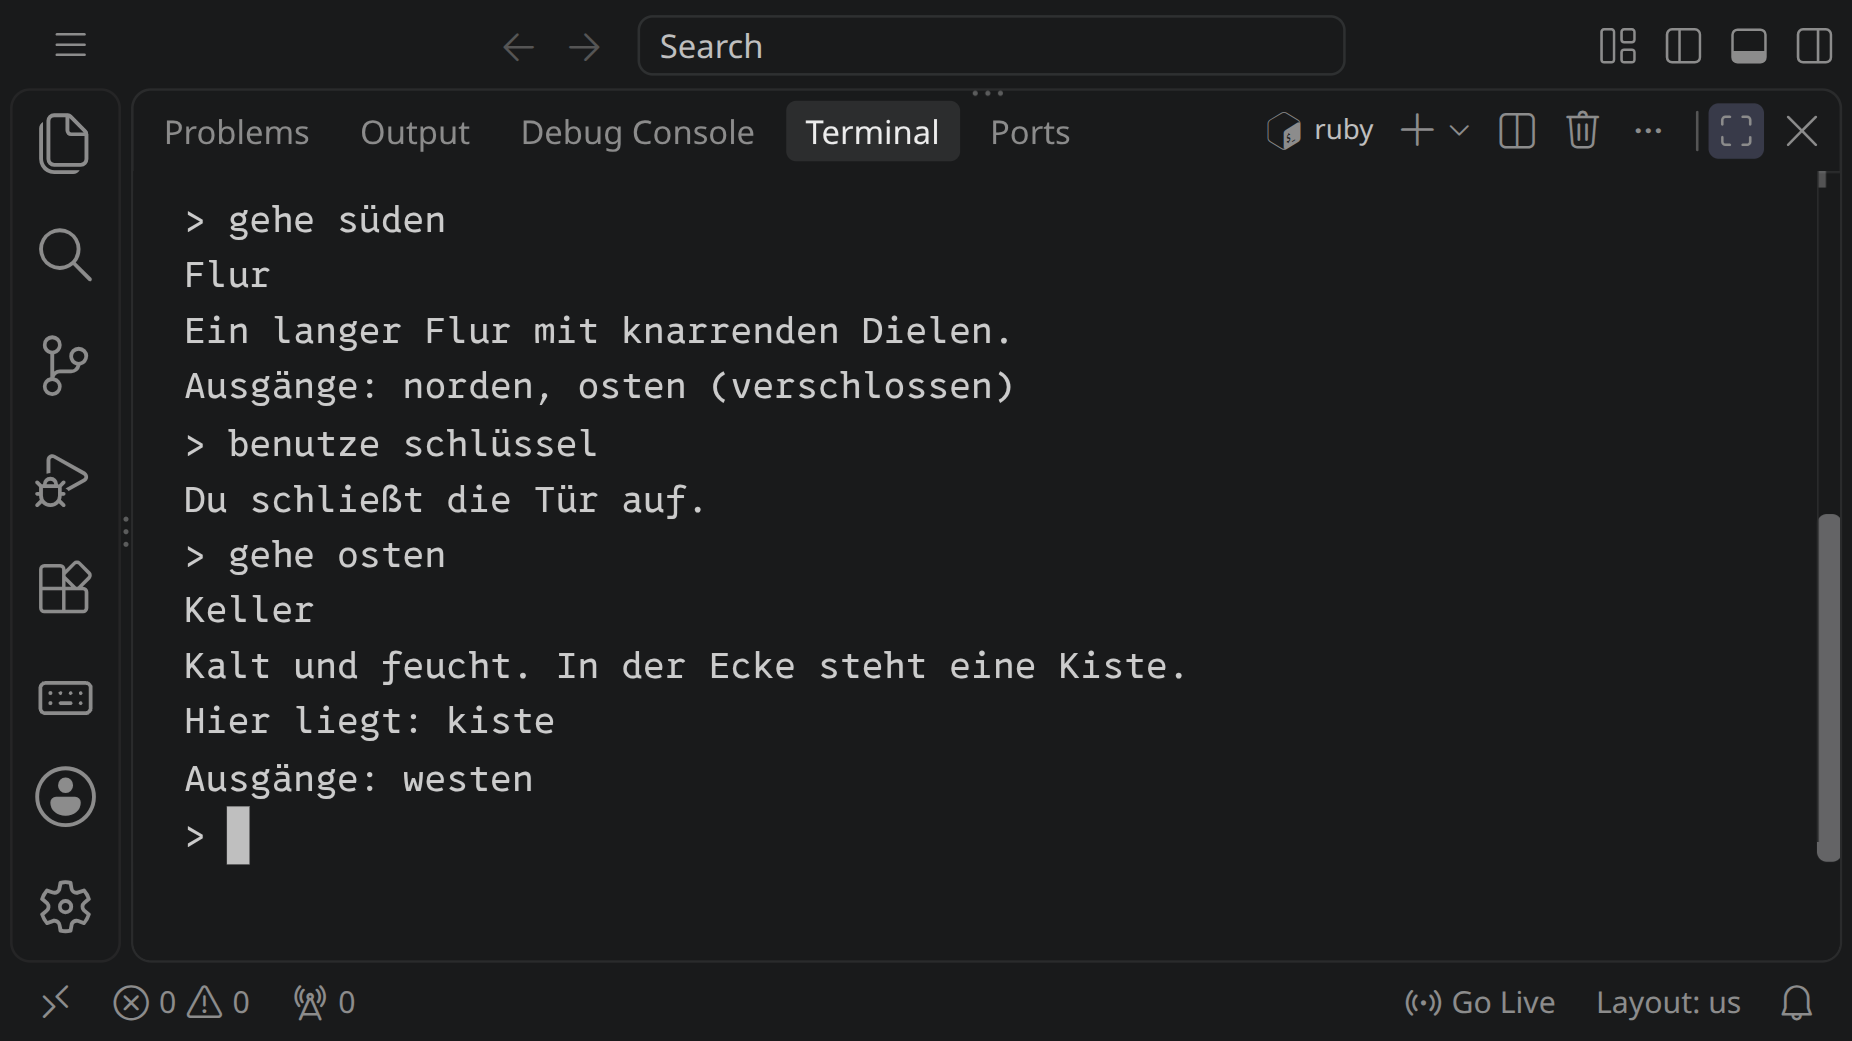This screenshot has height=1041, width=1852.
Task: Close the panel
Action: click(1802, 131)
